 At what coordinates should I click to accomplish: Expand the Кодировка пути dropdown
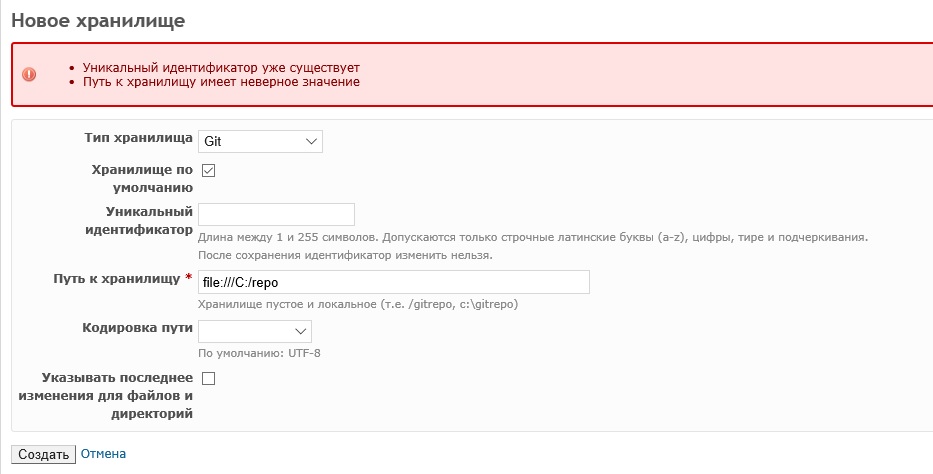tap(255, 331)
